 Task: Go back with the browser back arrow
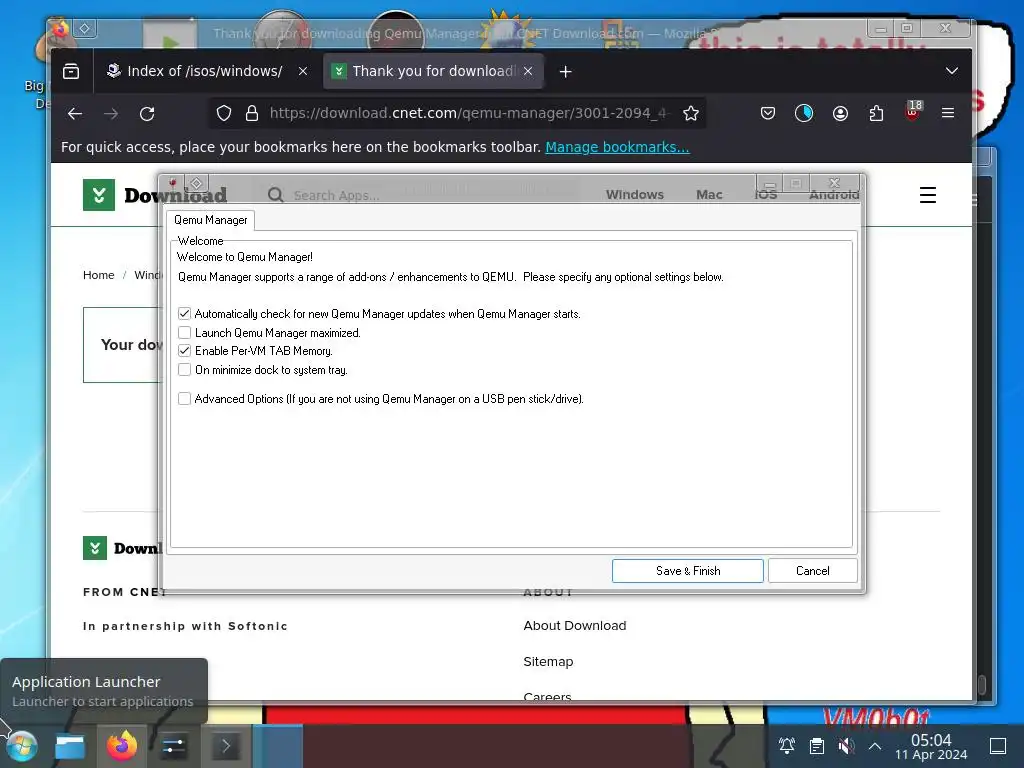tap(75, 114)
